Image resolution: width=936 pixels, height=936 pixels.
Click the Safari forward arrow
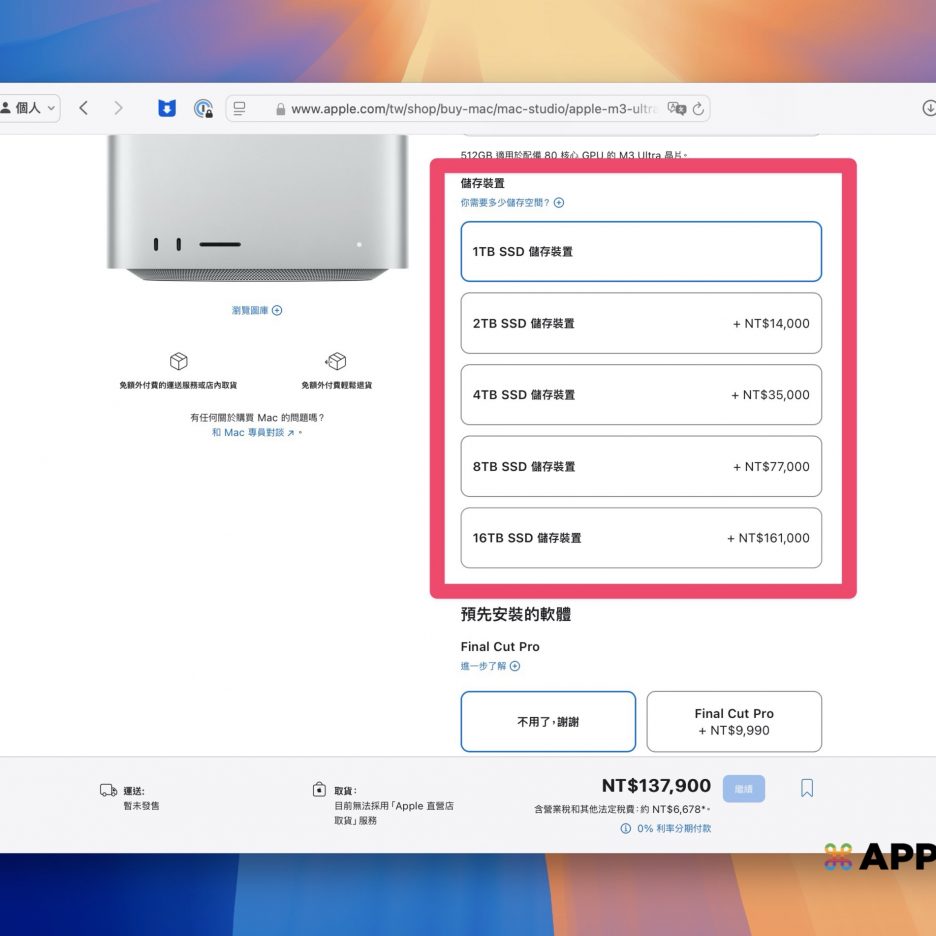(x=118, y=108)
